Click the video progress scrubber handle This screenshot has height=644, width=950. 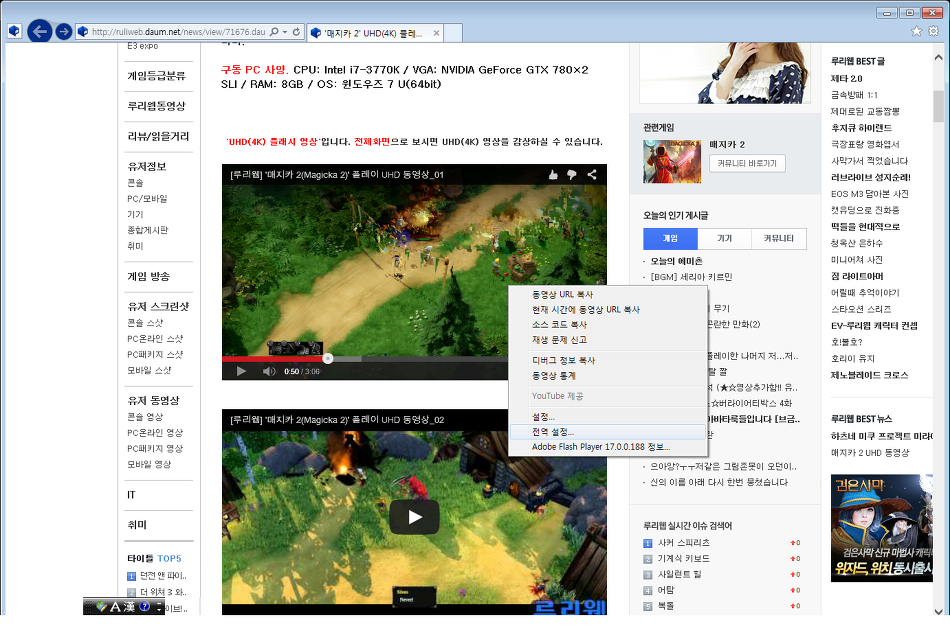(x=328, y=359)
